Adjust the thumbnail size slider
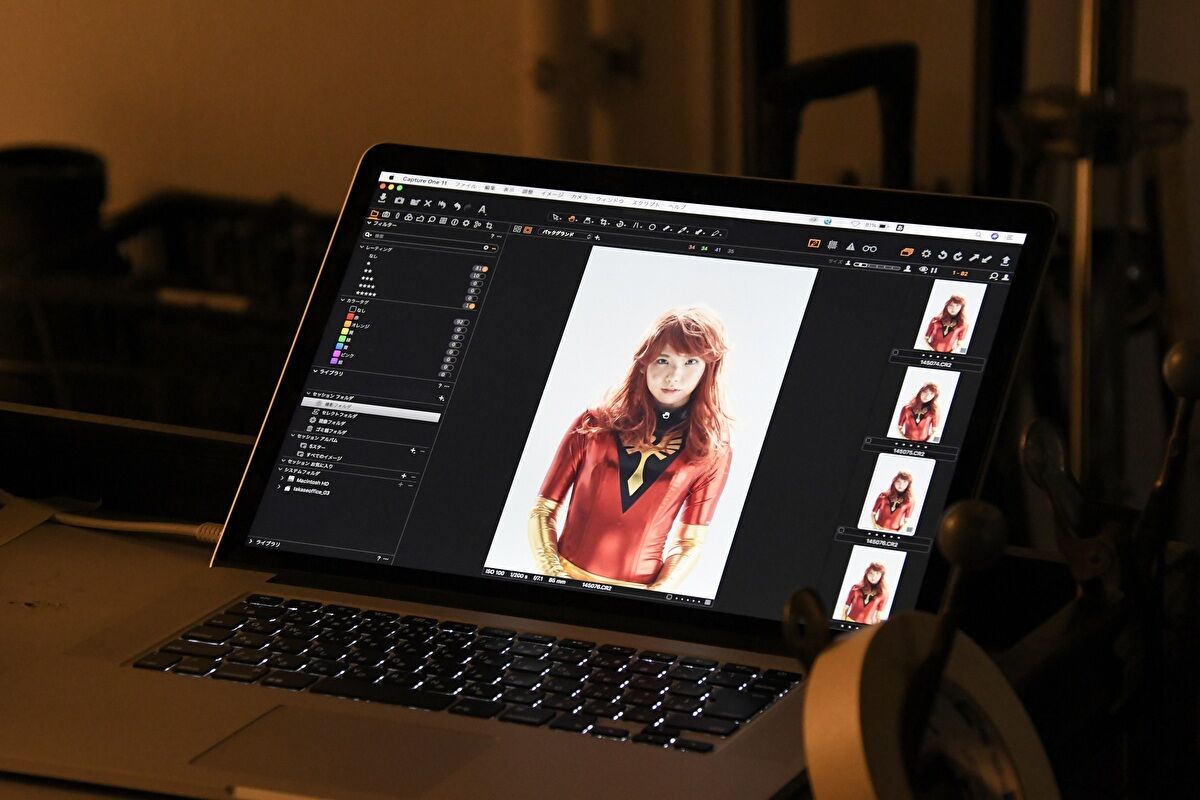1200x800 pixels. pyautogui.click(x=877, y=267)
